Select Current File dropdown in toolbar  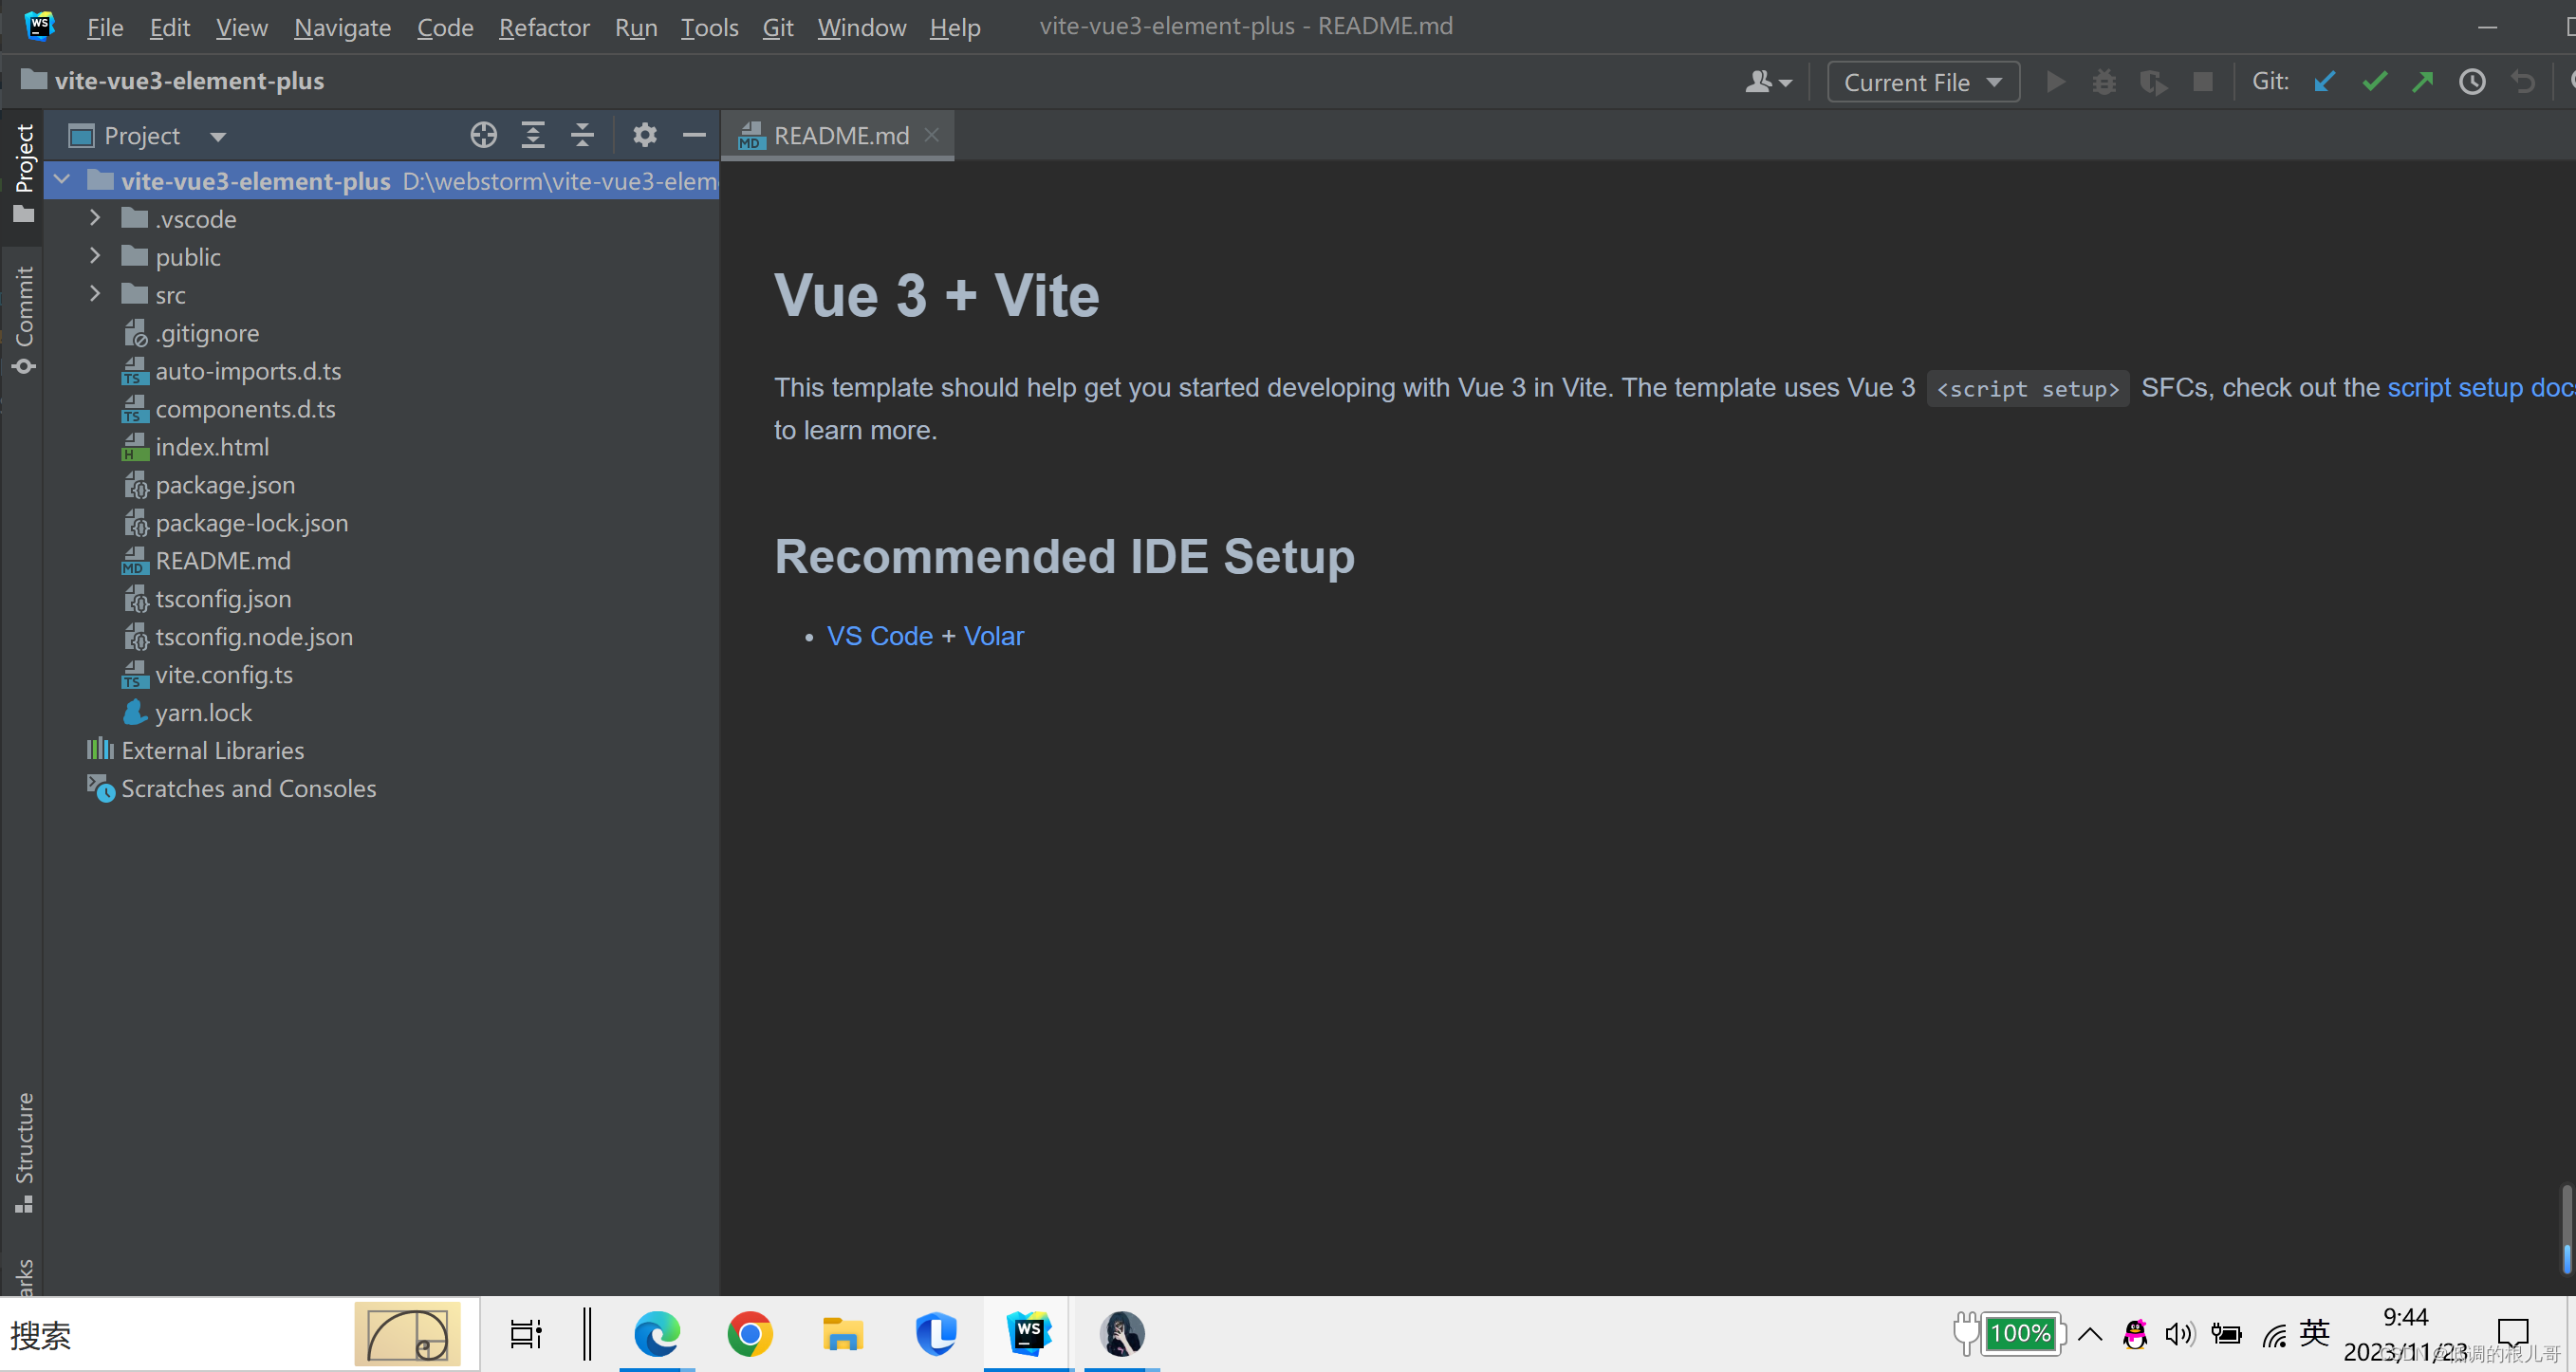(1920, 80)
